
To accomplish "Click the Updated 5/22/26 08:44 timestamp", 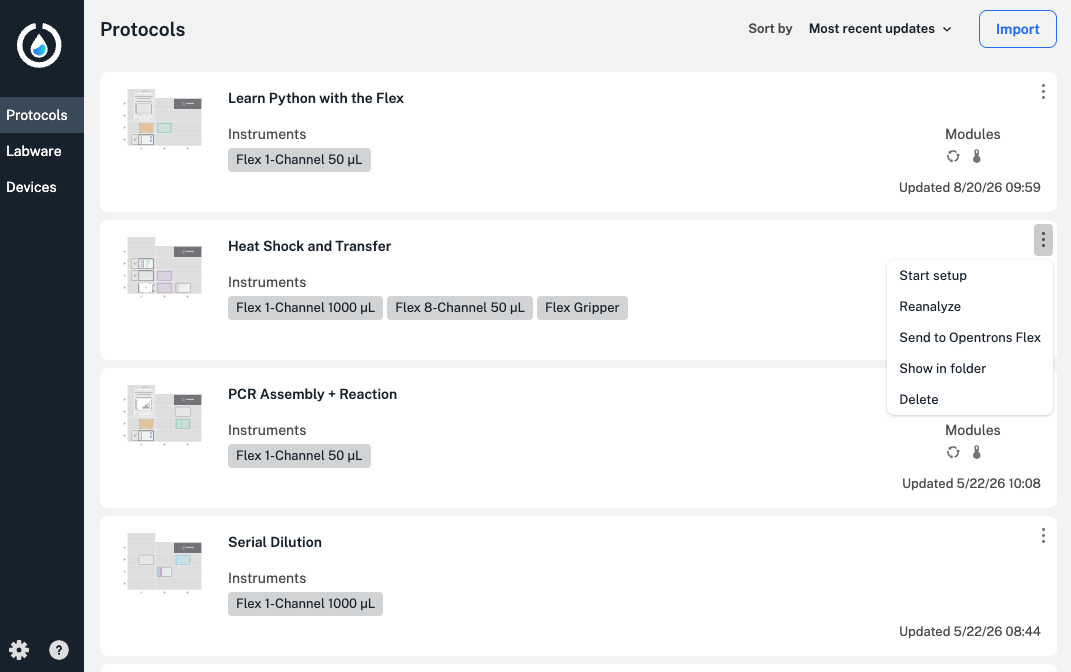I will tap(969, 632).
